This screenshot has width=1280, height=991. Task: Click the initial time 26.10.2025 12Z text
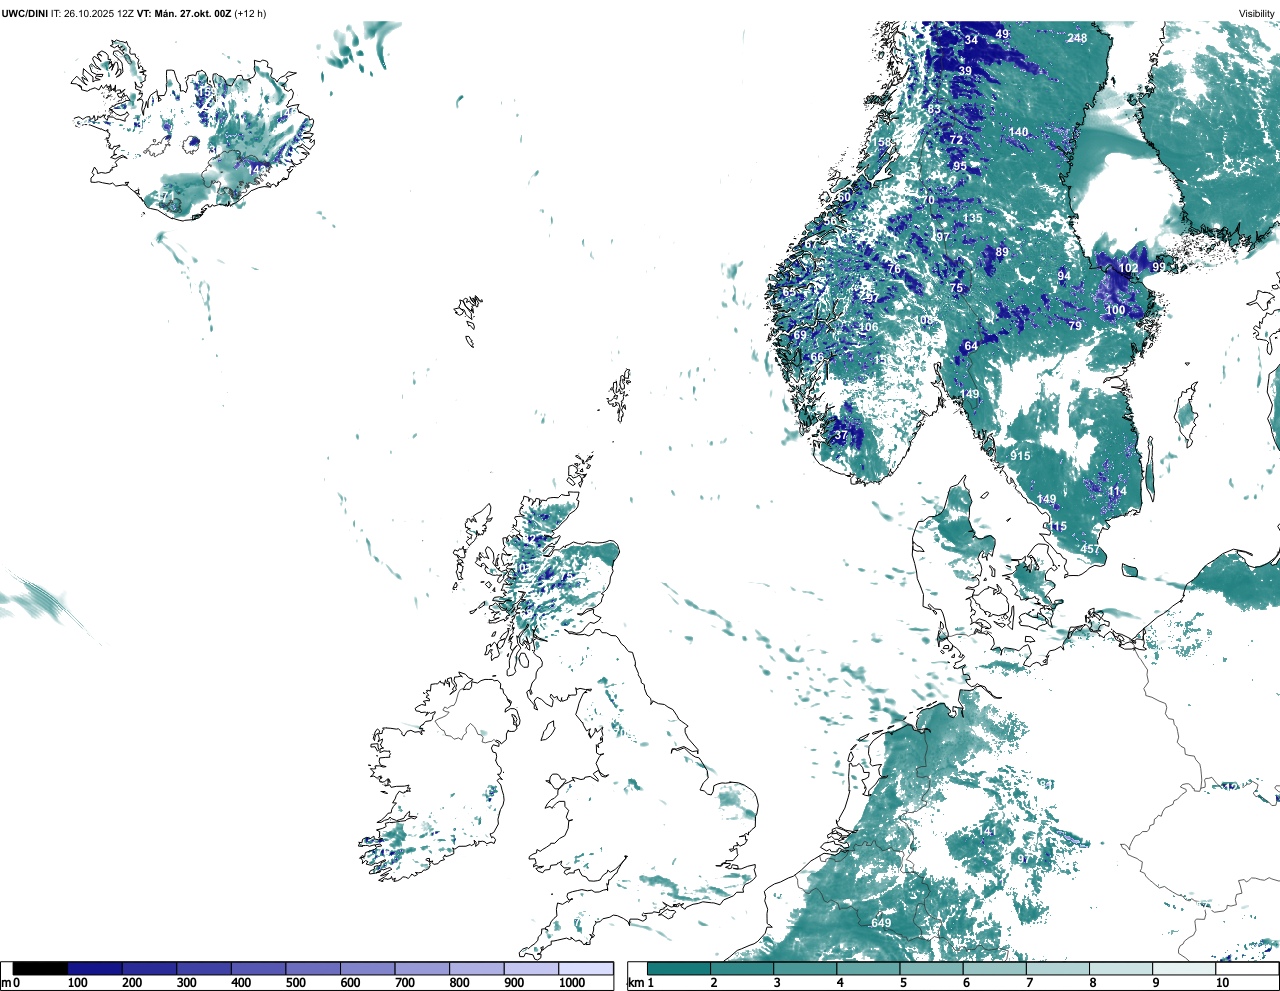[99, 13]
